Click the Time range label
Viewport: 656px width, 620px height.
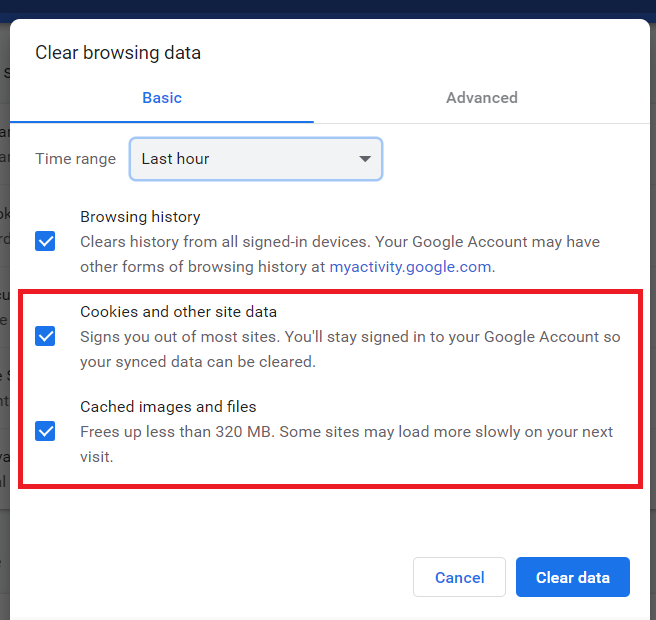coord(75,159)
